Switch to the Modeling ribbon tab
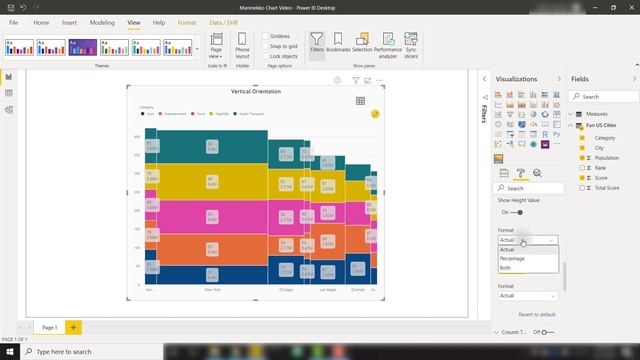 click(x=102, y=22)
